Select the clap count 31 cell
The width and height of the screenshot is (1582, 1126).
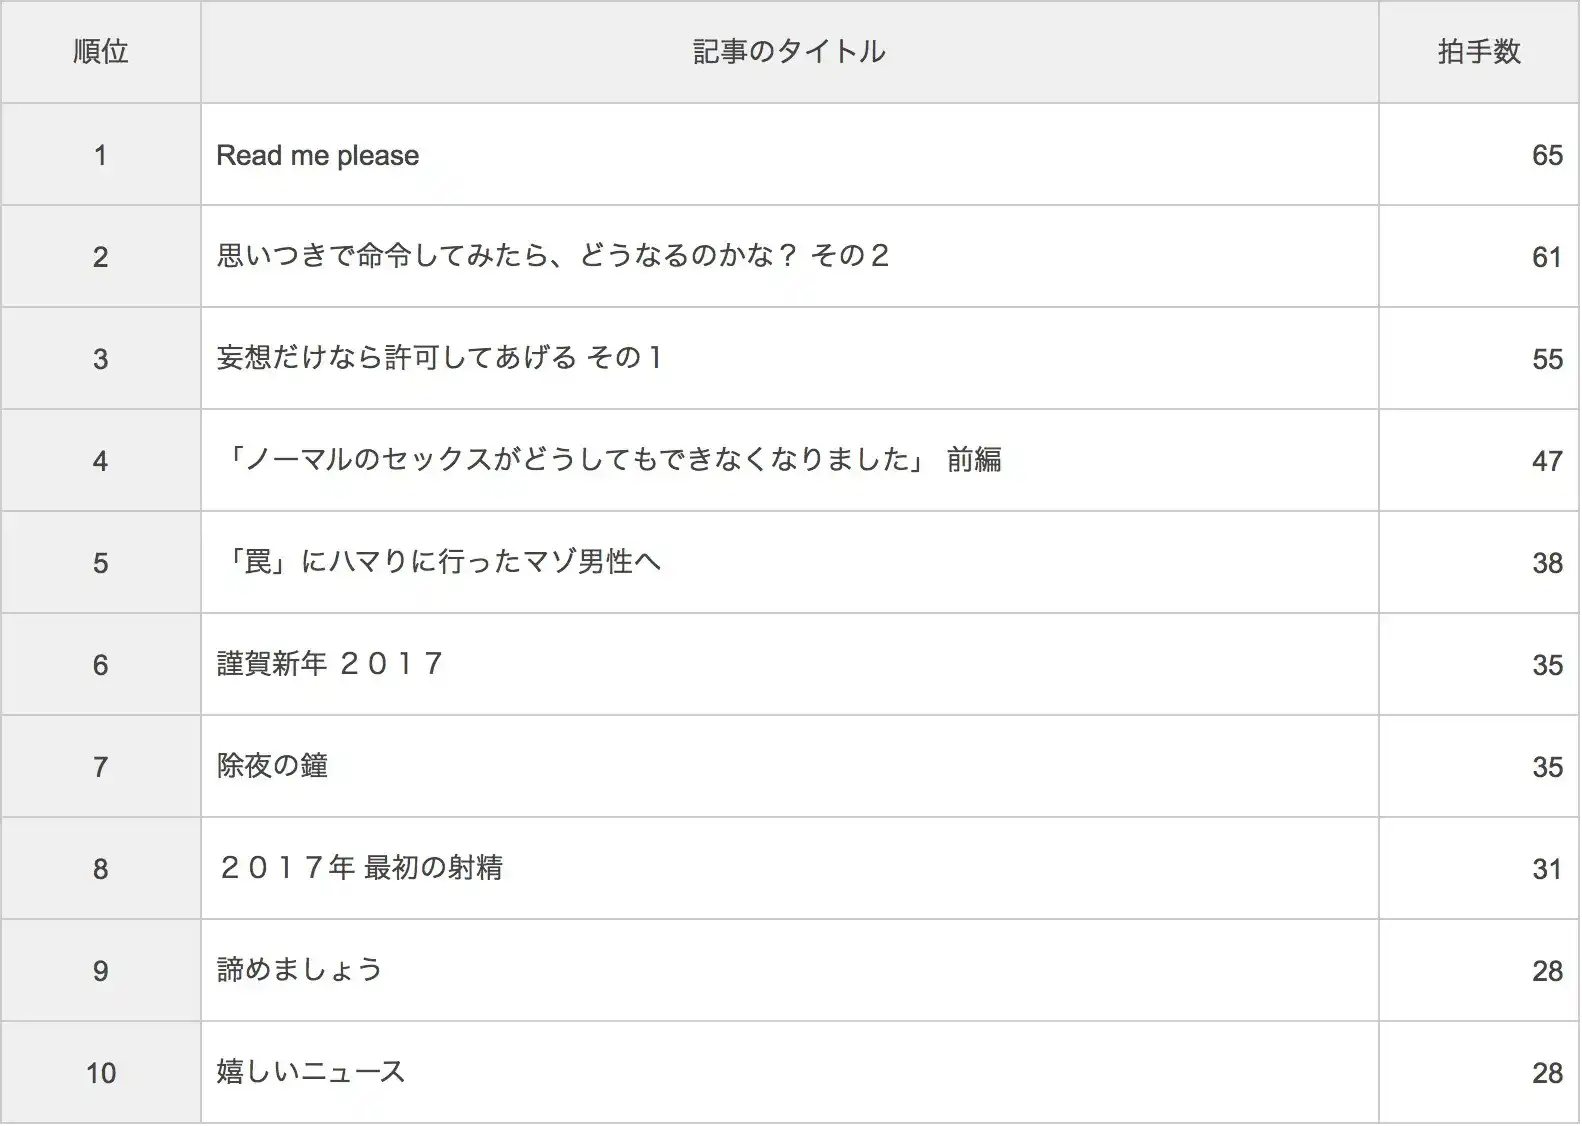pos(1546,870)
